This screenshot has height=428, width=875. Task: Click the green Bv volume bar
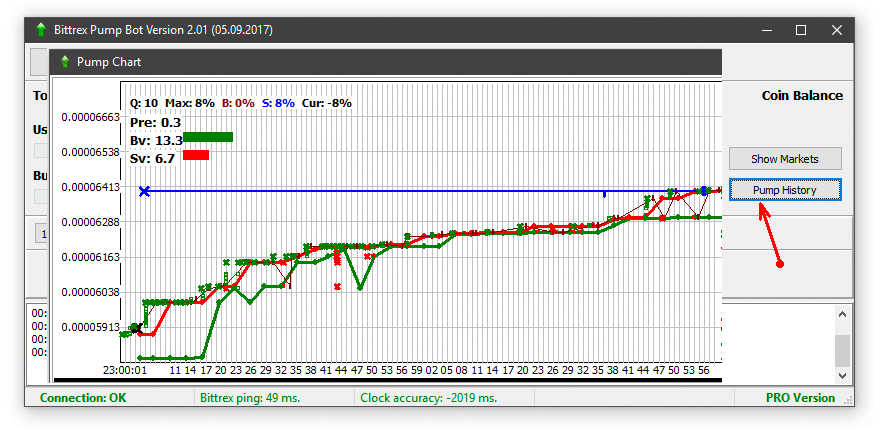(208, 137)
